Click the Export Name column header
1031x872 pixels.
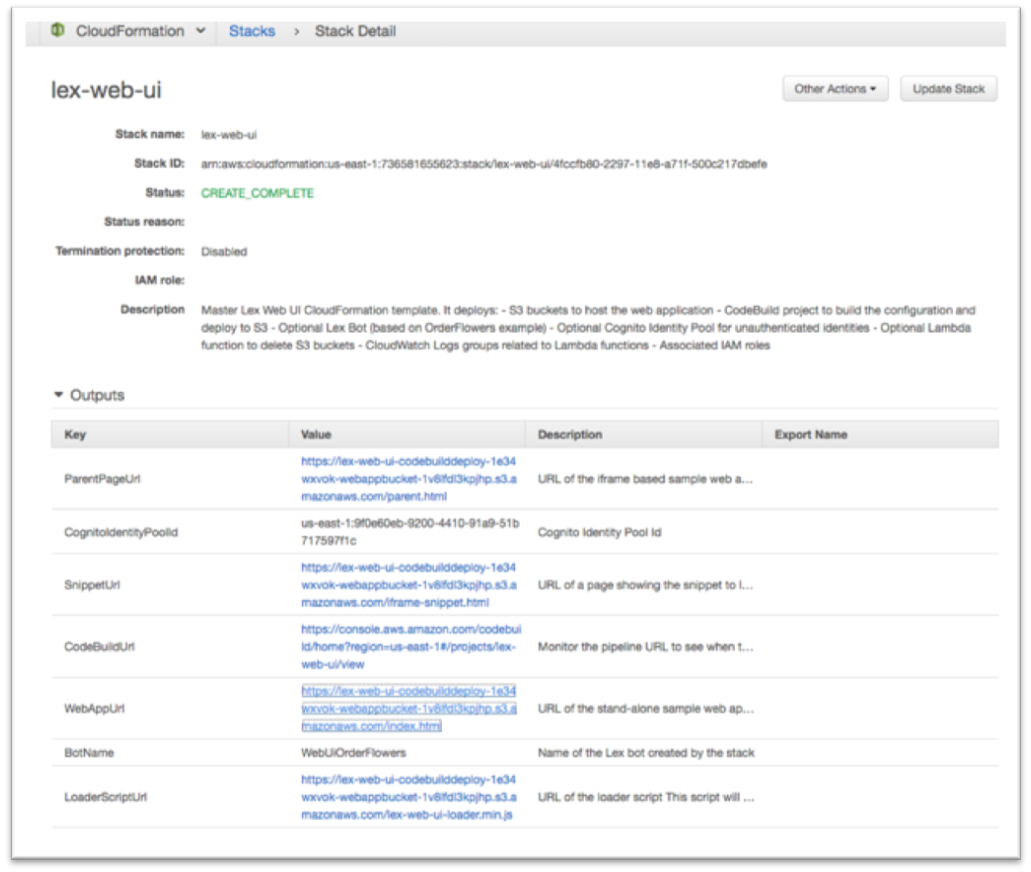(x=880, y=435)
